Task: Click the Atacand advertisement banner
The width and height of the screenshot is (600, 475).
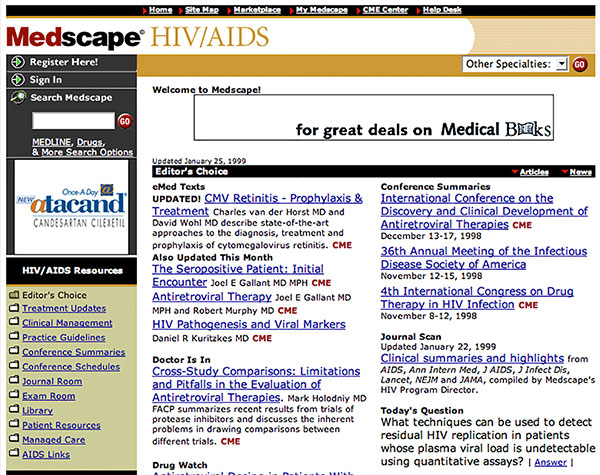Action: click(x=71, y=207)
